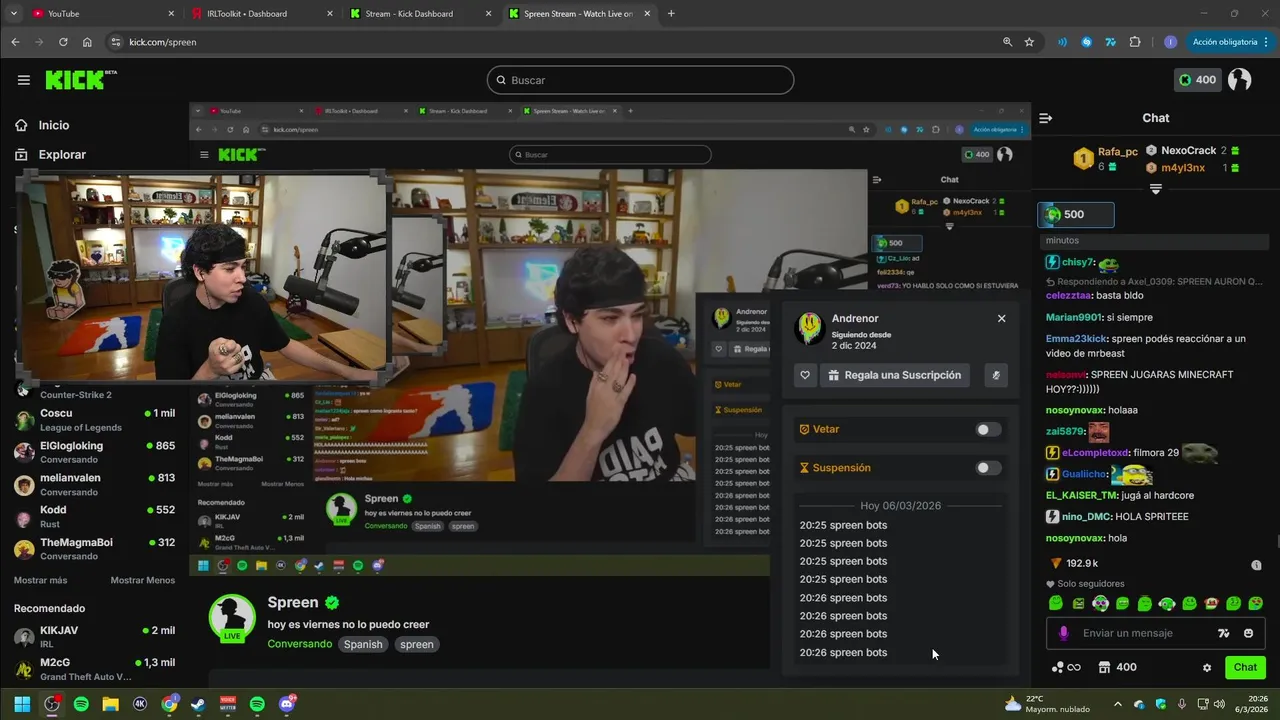The width and height of the screenshot is (1280, 720).
Task: Open the 7TV emote picker in chat input
Action: [1223, 633]
